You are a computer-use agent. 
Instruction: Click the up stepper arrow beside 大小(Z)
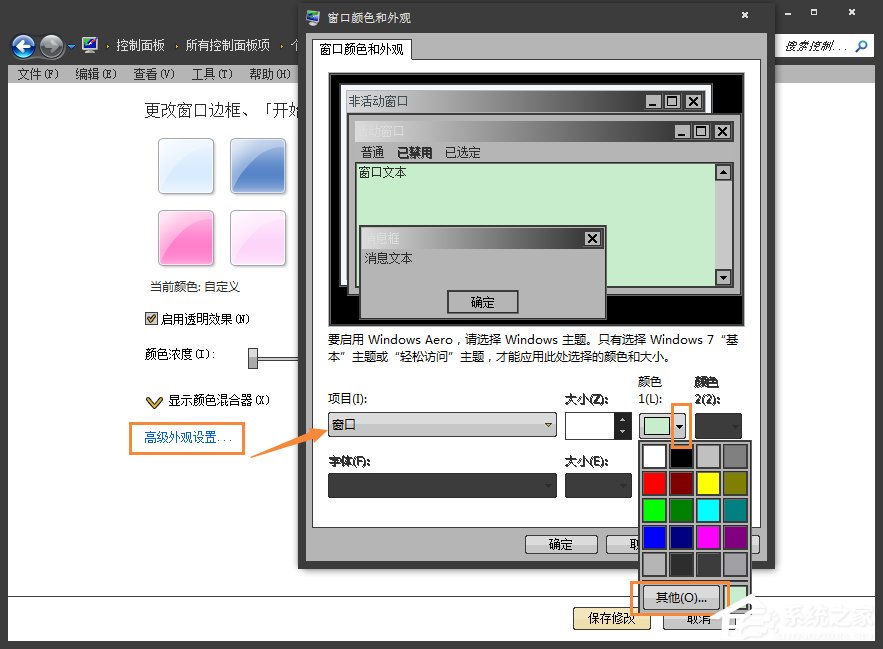(622, 419)
